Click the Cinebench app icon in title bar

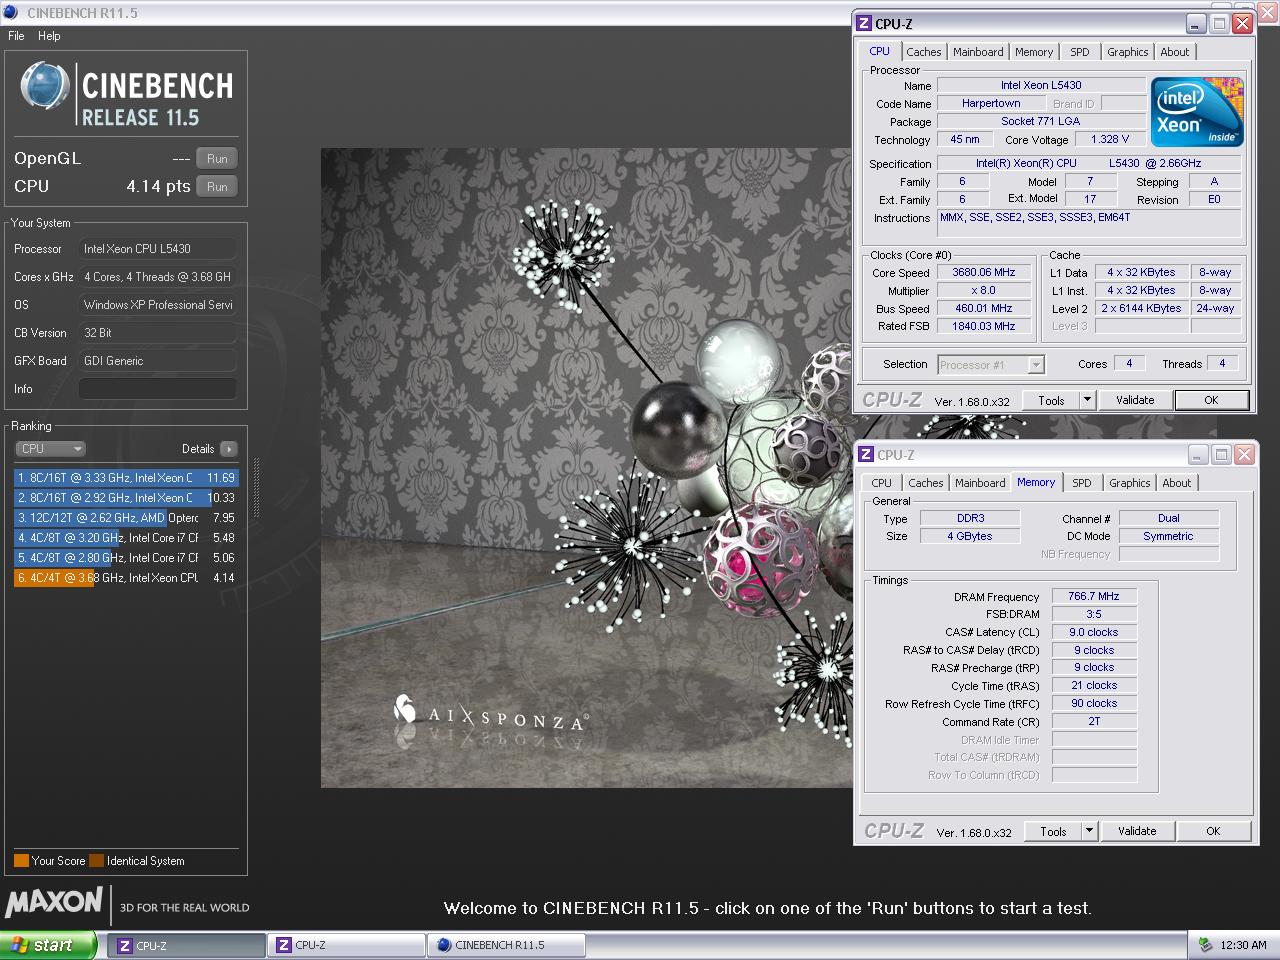point(11,12)
